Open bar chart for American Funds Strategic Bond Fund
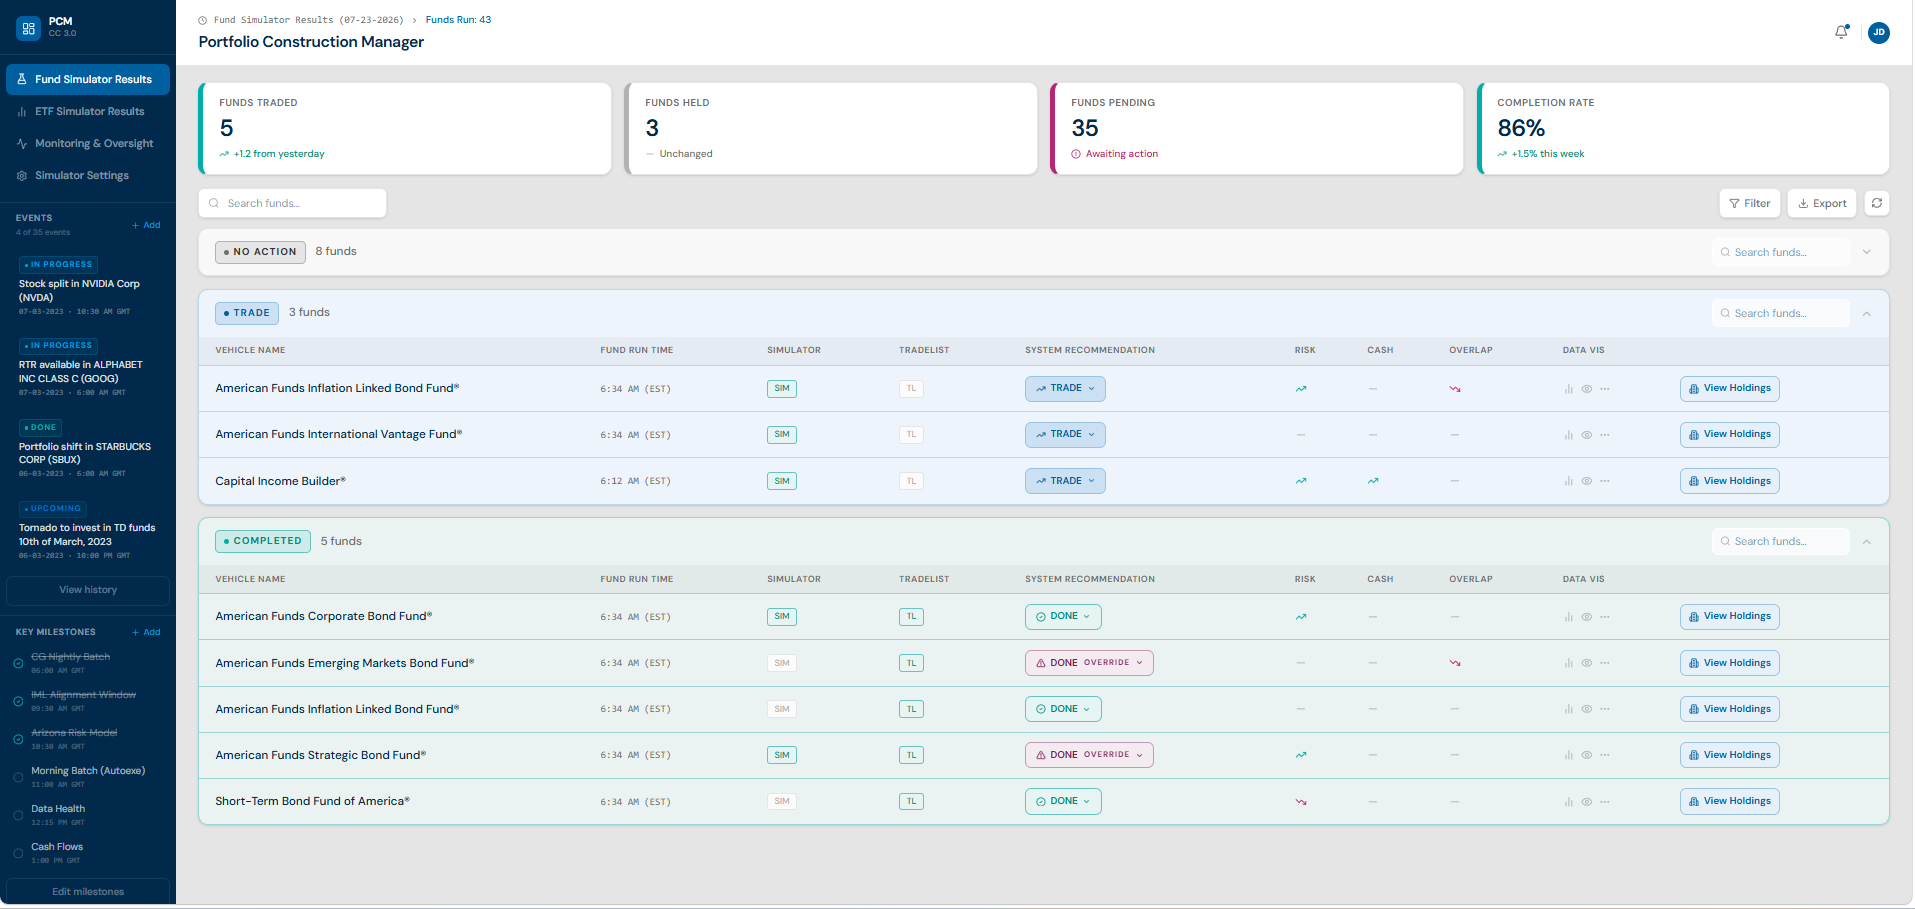This screenshot has width=1915, height=909. (1569, 755)
